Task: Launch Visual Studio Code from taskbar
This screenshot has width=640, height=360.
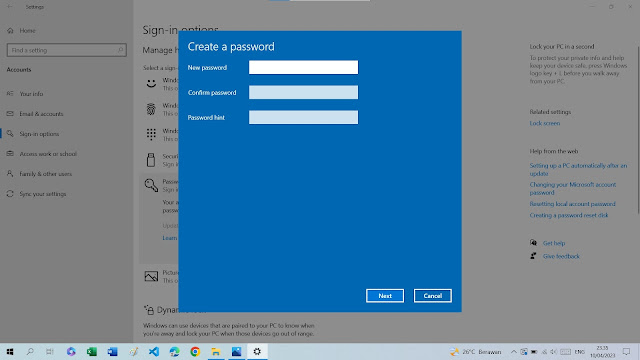Action: 154,351
